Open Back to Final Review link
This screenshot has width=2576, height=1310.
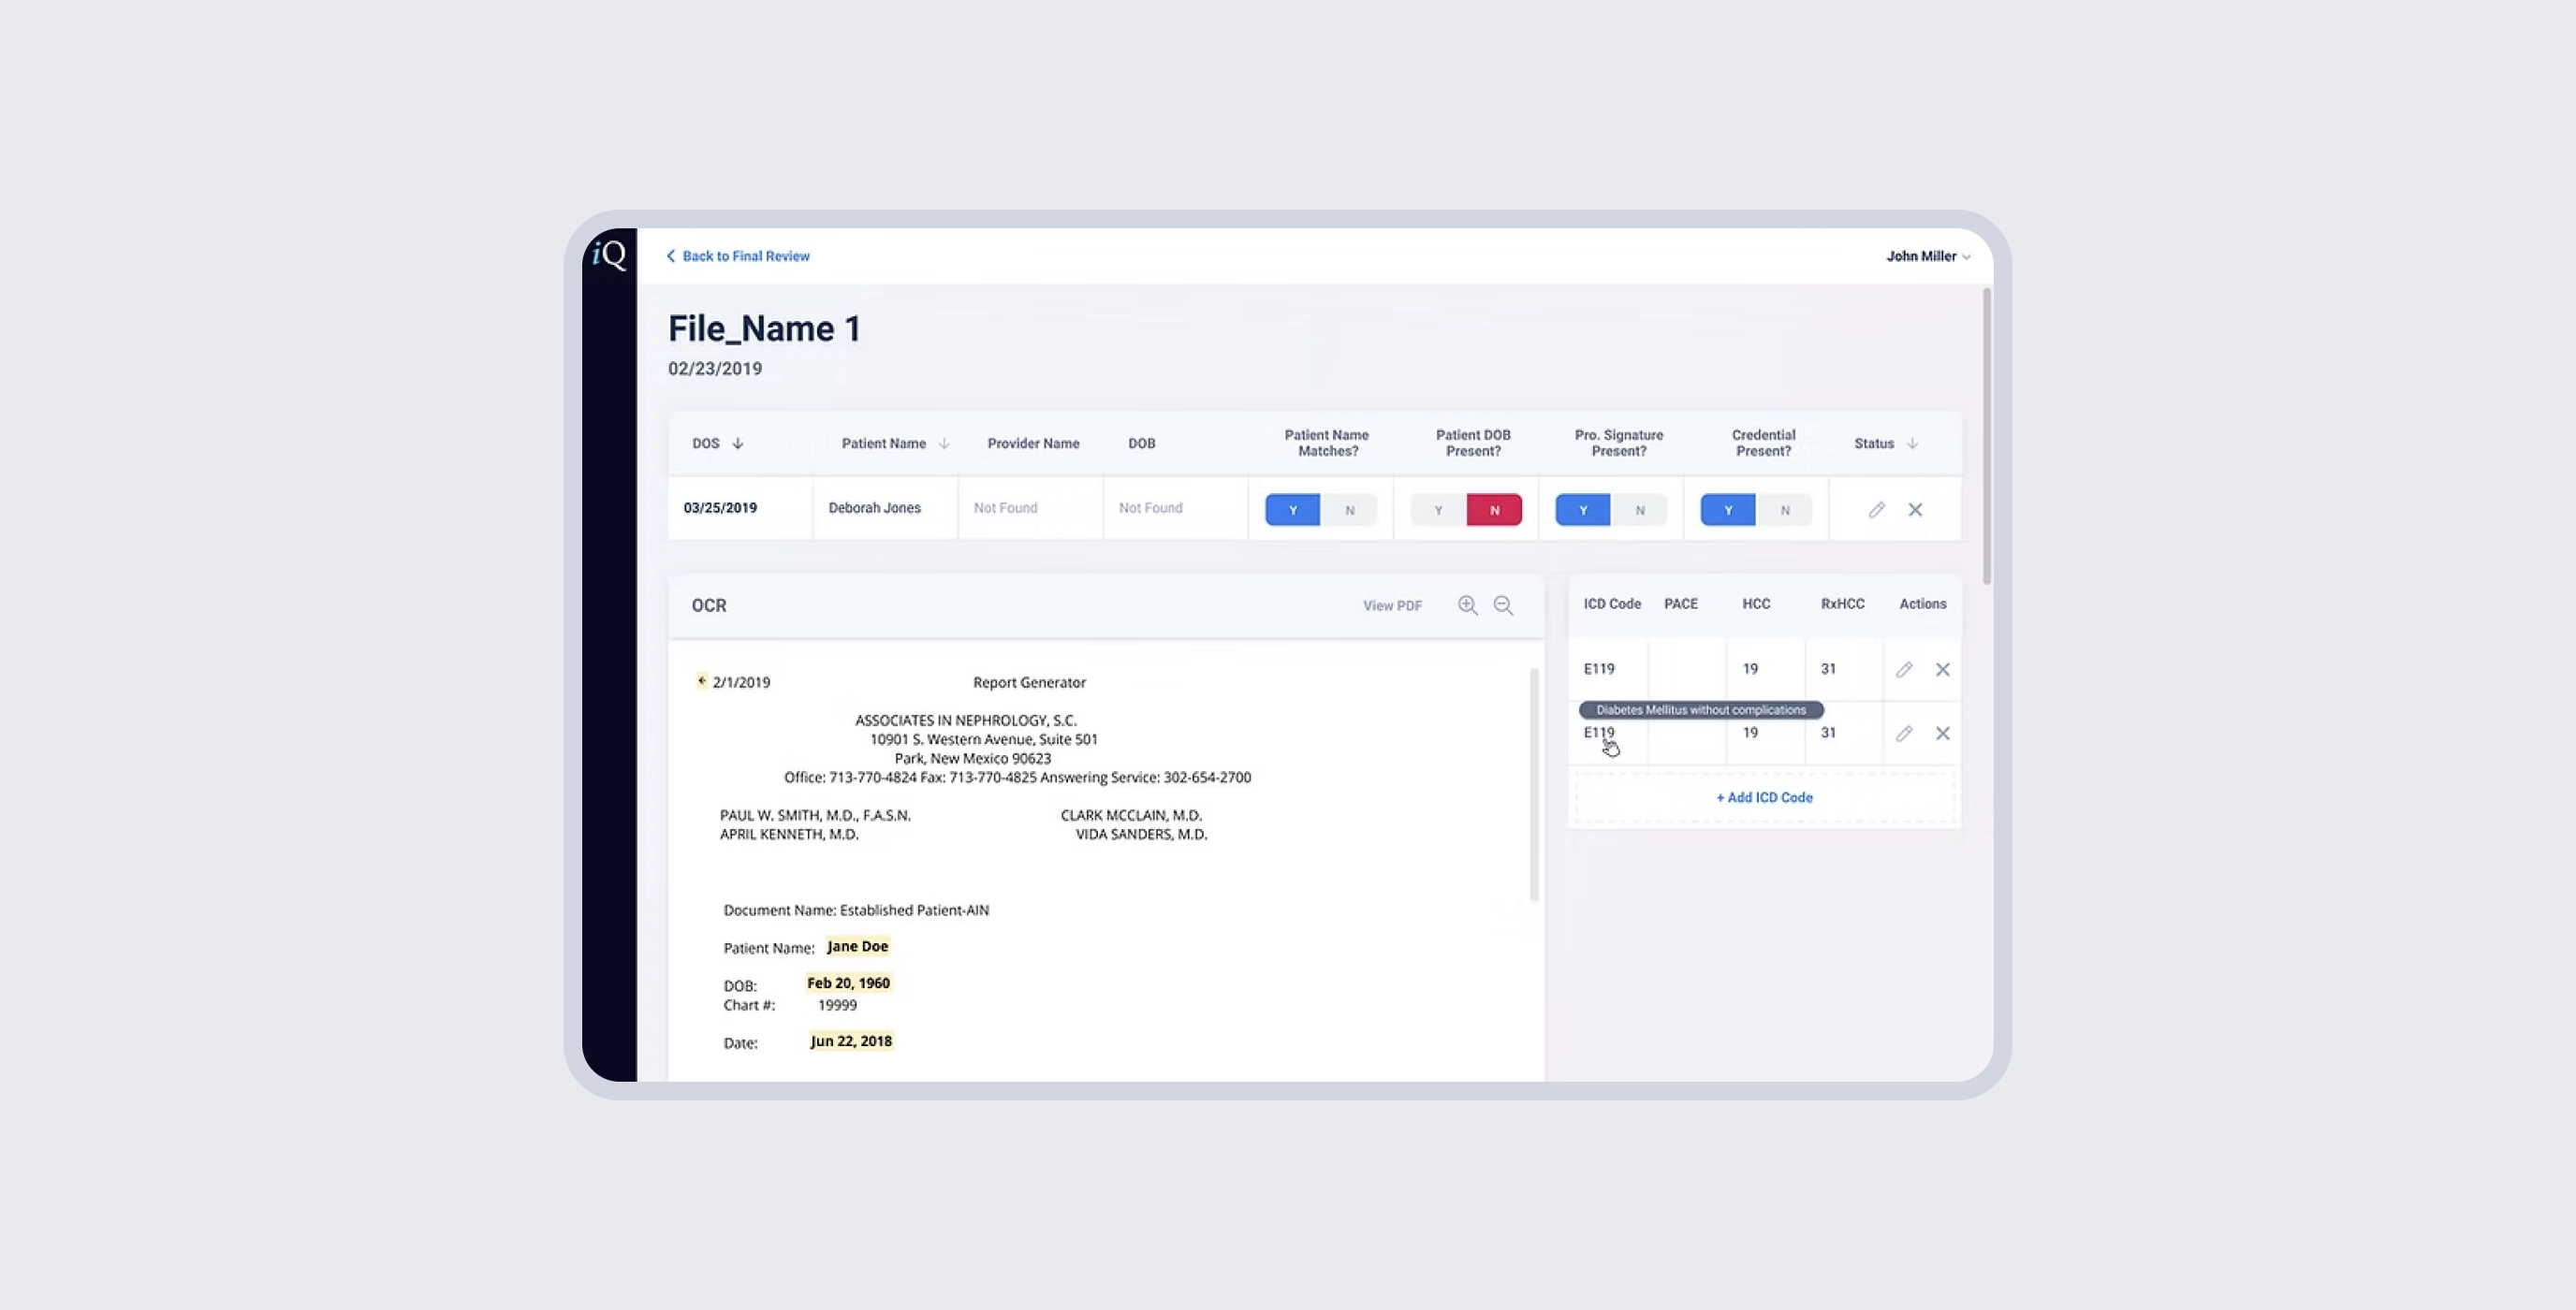click(745, 256)
